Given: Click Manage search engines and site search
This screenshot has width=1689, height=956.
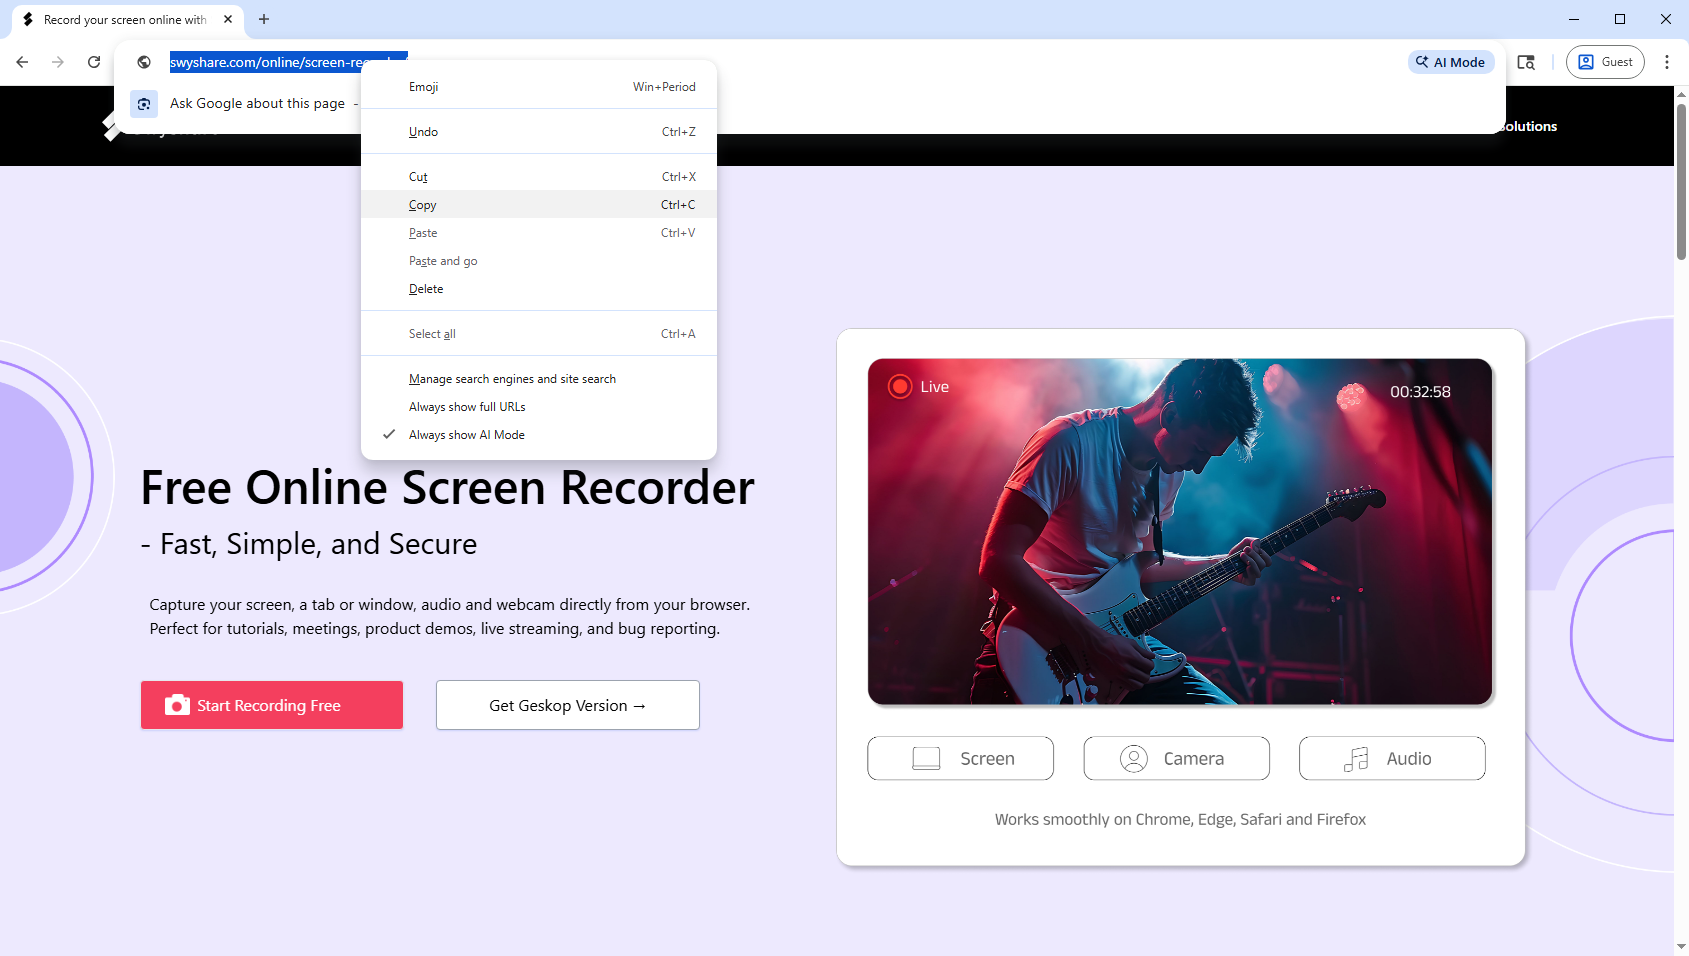Looking at the screenshot, I should coord(512,379).
